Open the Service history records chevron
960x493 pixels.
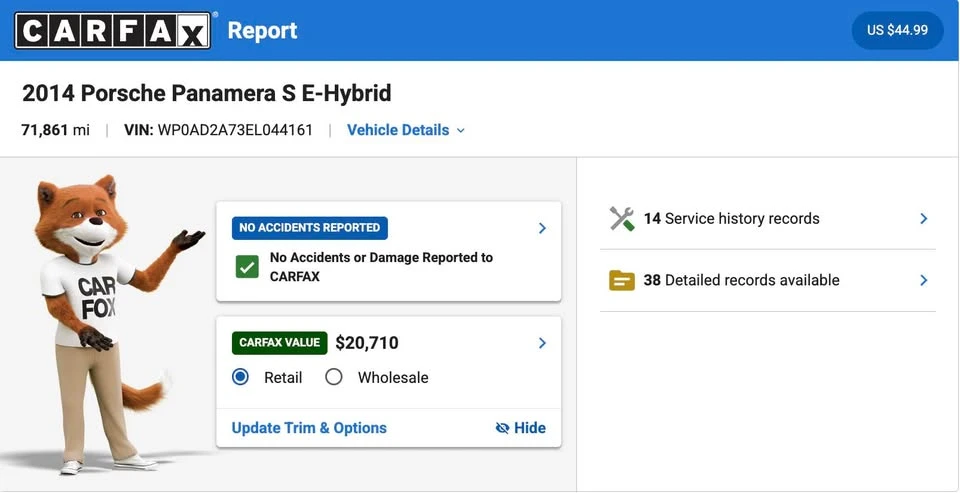tap(924, 219)
